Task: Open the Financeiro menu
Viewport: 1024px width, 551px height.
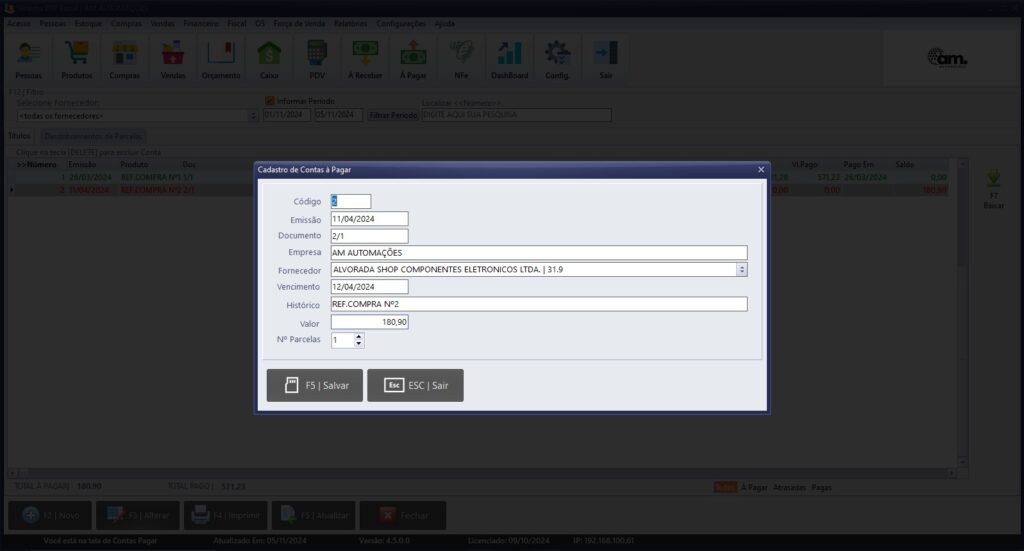Action: (201, 23)
